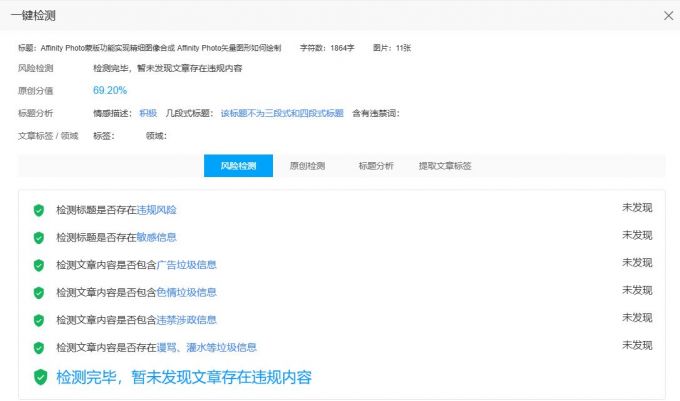This screenshot has width=680, height=401.
Task: Click the large shield icon by 检测完毕 summary
Action: pyautogui.click(x=40, y=377)
